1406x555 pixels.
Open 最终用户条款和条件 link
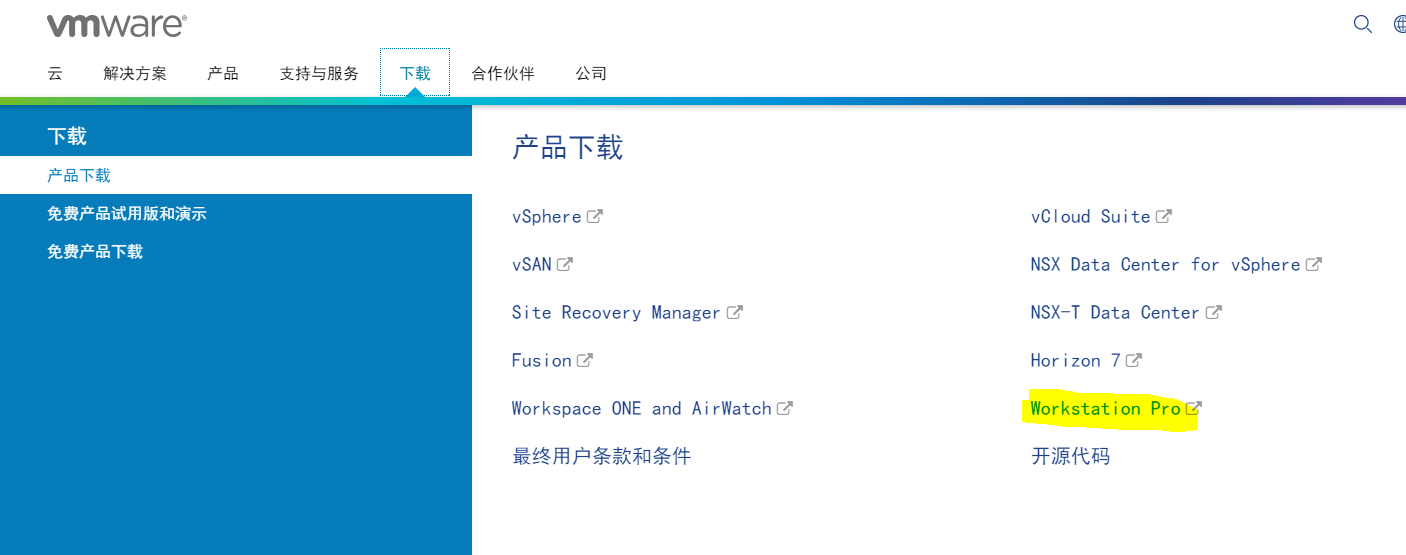click(602, 456)
